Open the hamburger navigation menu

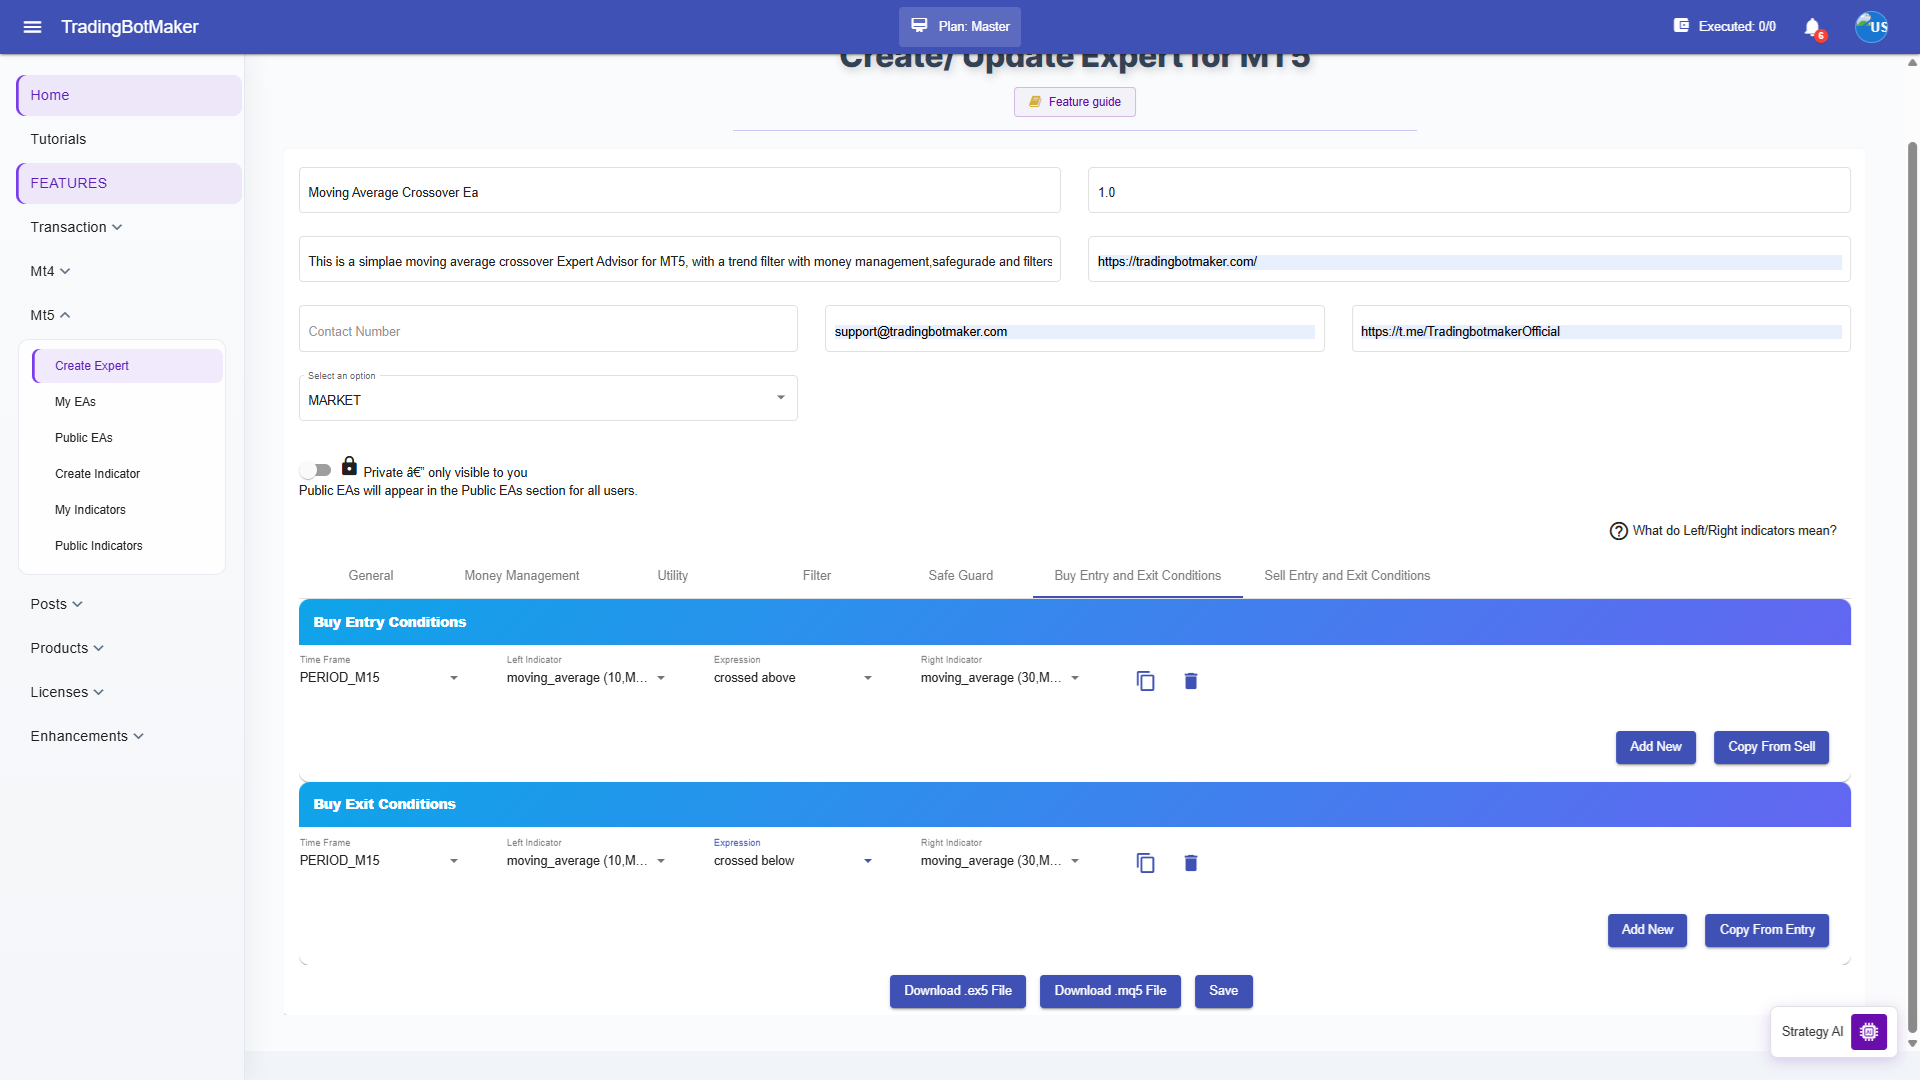coord(32,27)
